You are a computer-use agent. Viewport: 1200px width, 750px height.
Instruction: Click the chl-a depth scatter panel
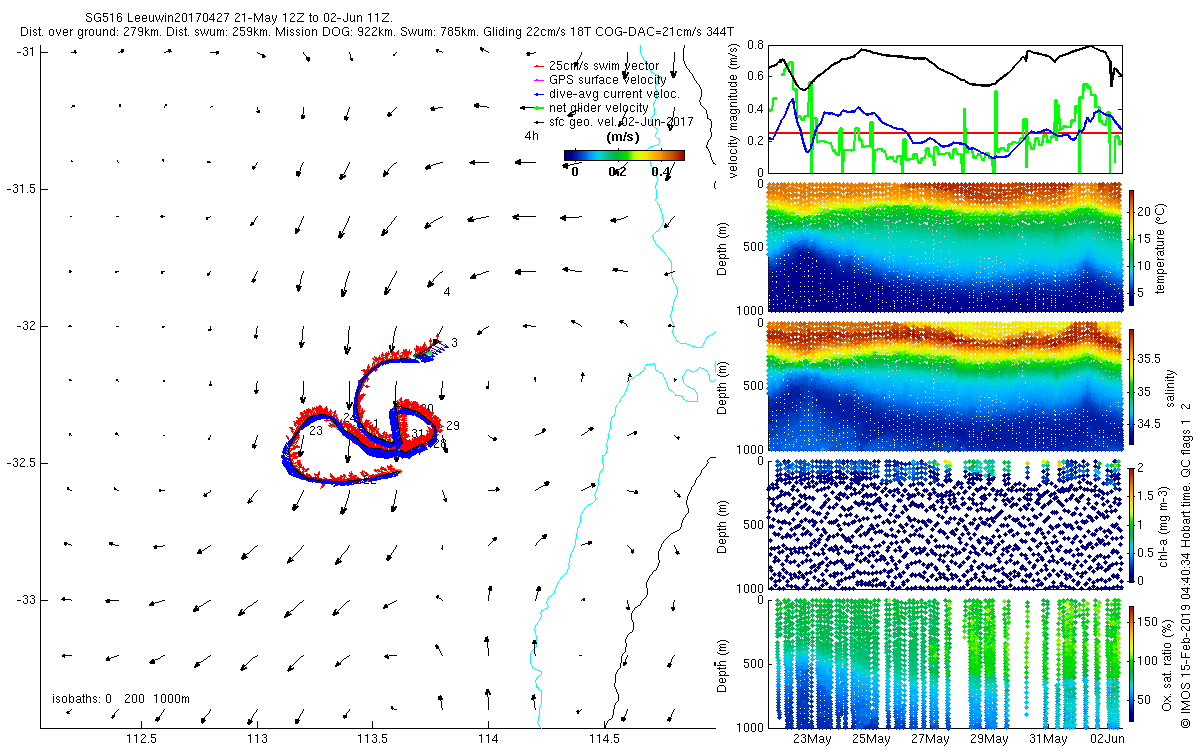click(944, 524)
